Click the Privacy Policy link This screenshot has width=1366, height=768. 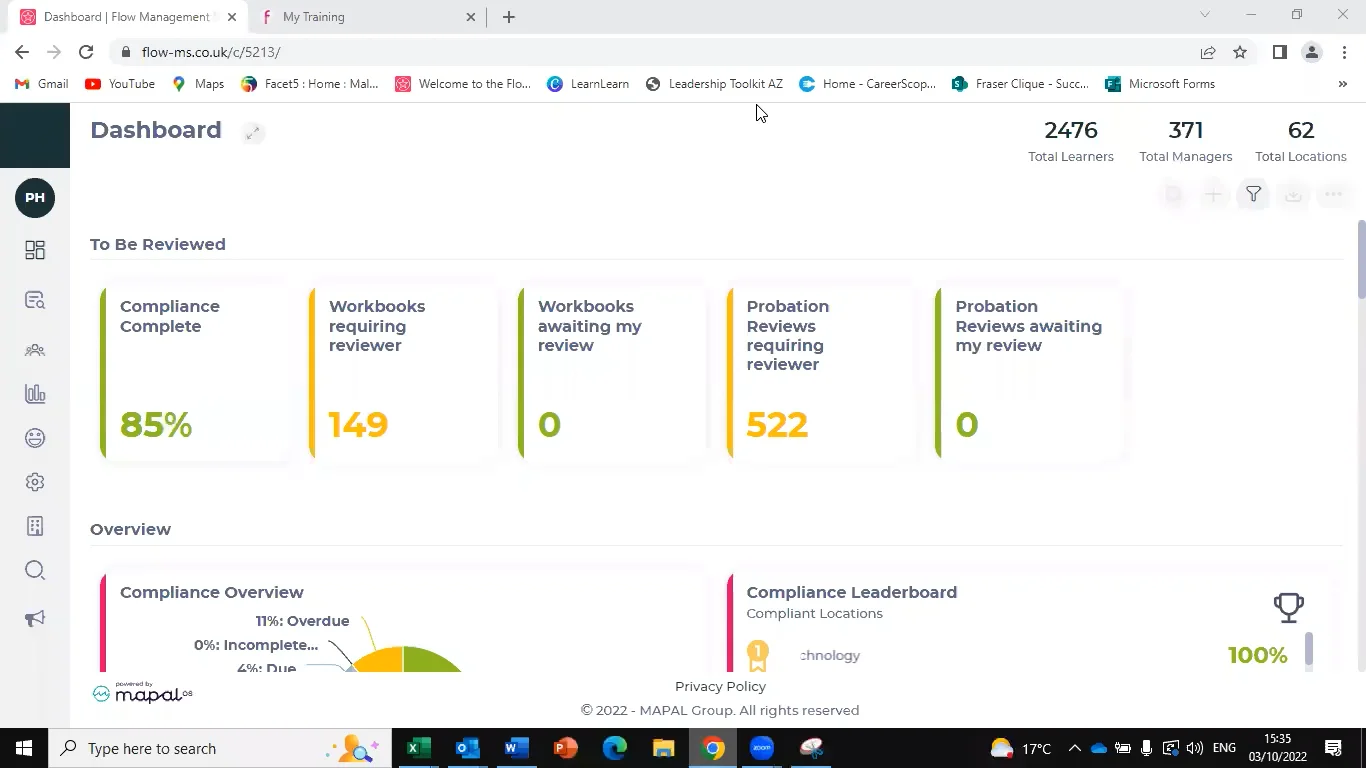720,686
